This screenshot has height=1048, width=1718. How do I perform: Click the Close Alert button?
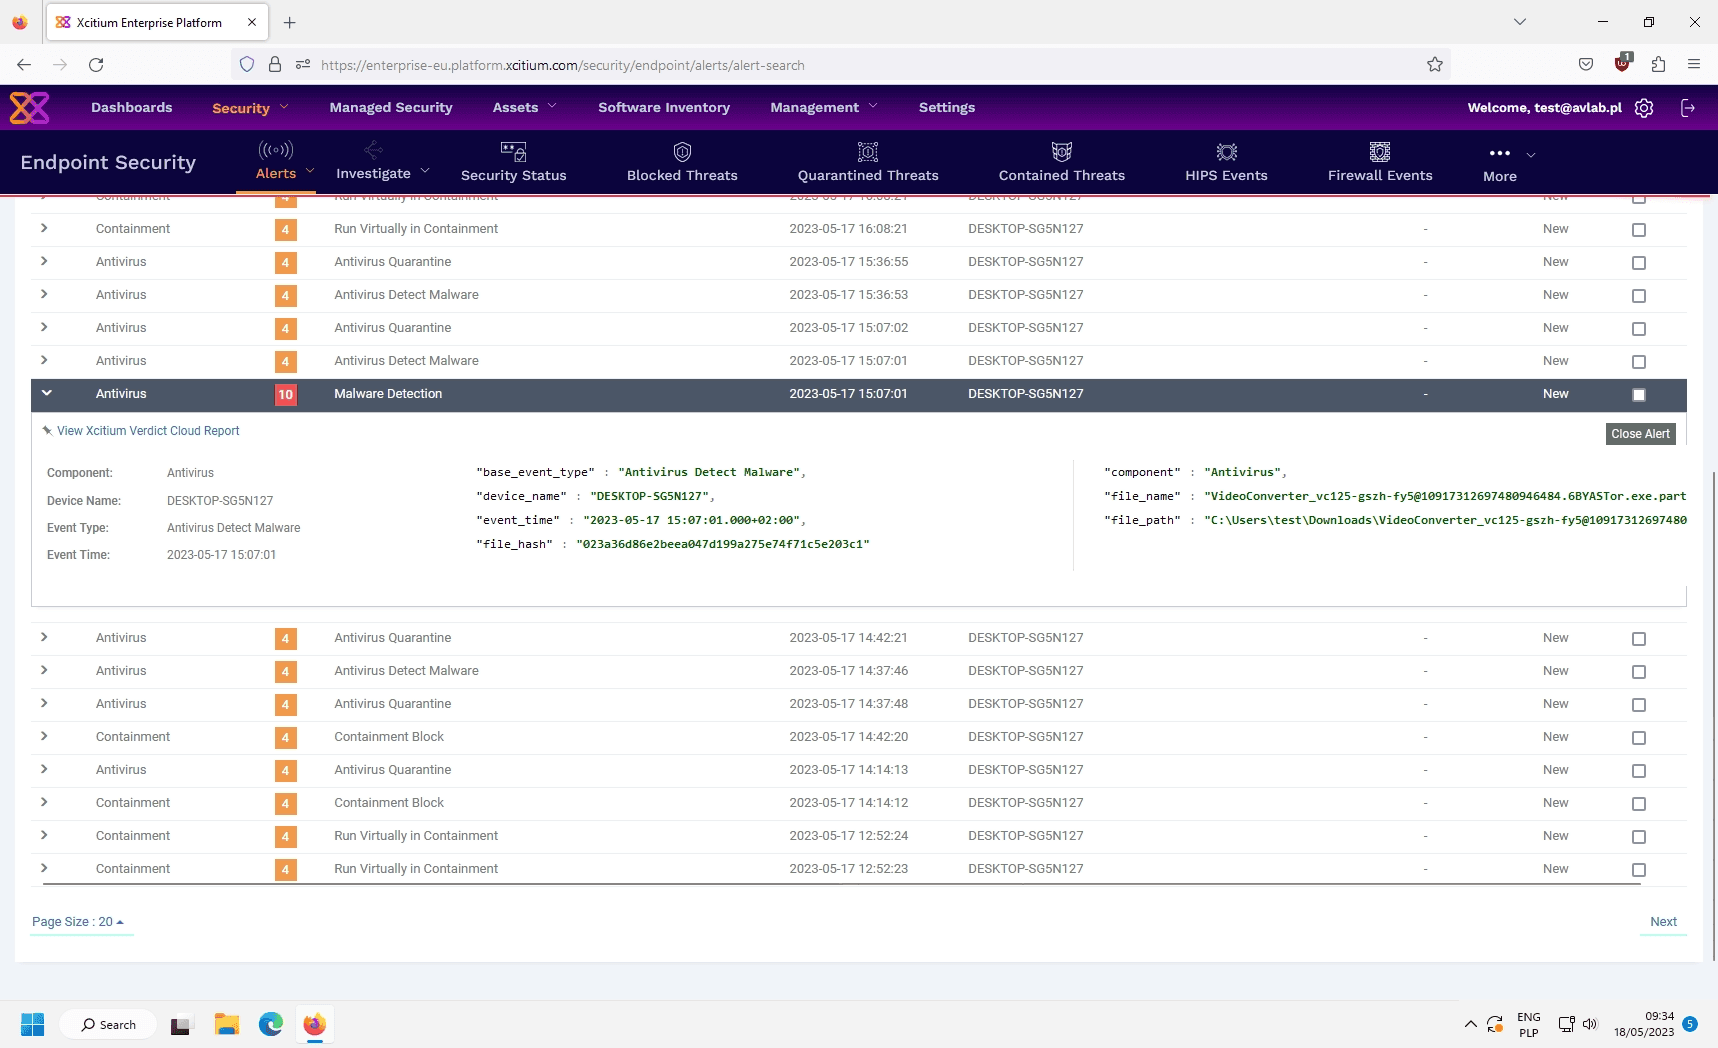click(1640, 433)
